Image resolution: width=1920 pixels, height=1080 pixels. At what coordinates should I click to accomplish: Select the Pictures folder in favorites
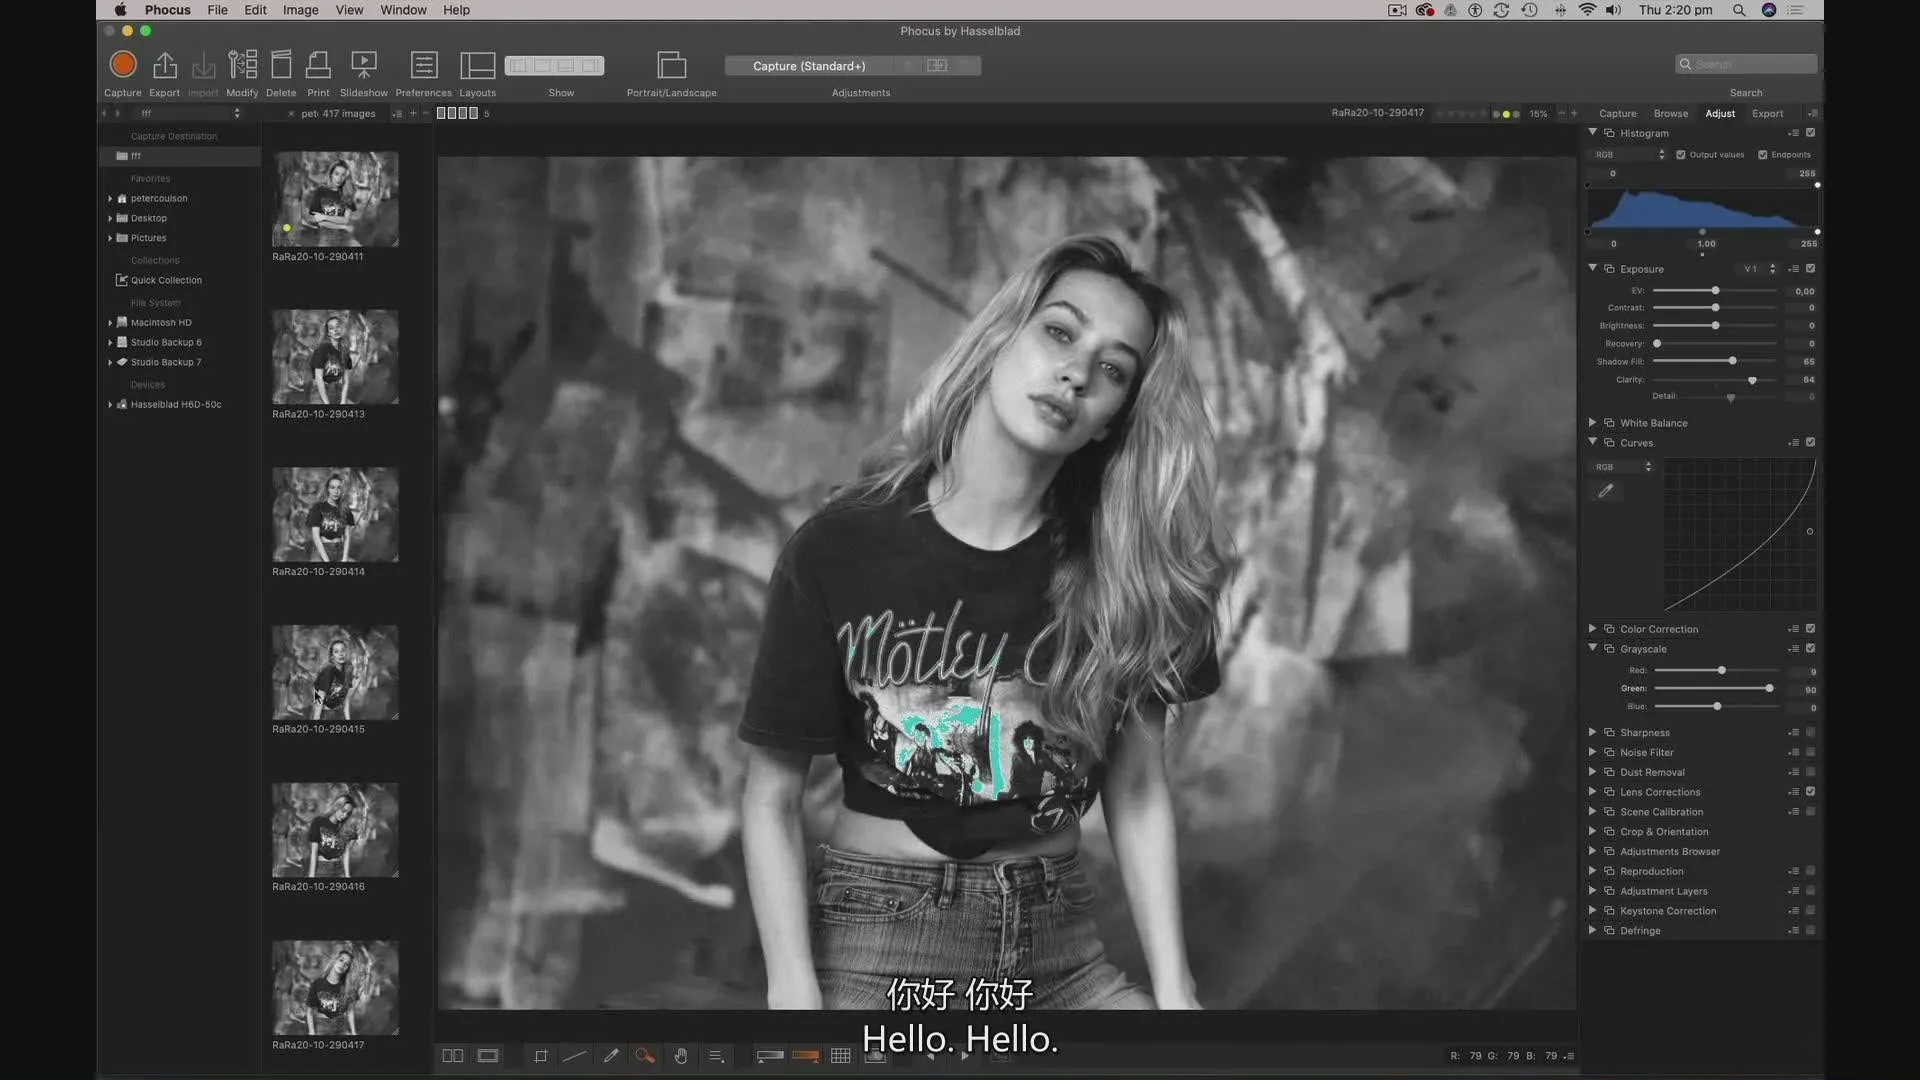coord(148,238)
